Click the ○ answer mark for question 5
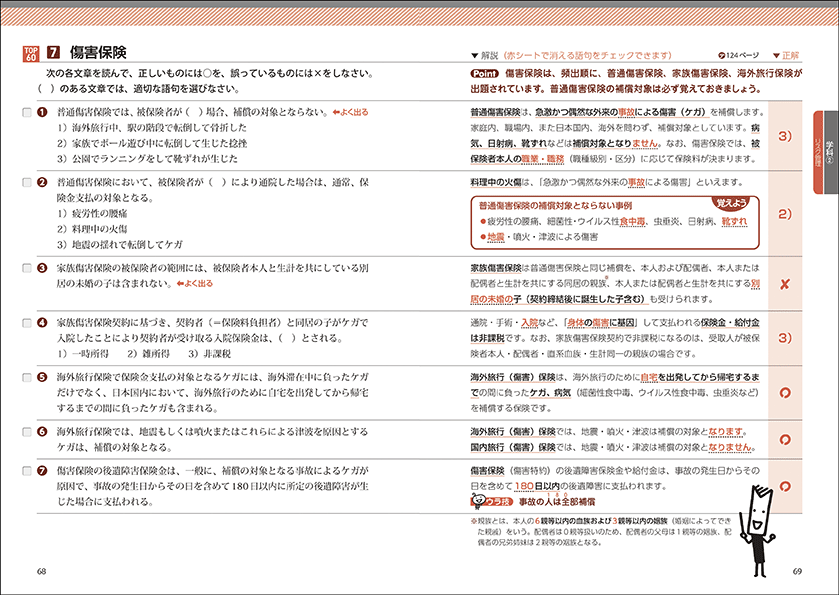Viewport: 839px width, 595px height. (785, 393)
